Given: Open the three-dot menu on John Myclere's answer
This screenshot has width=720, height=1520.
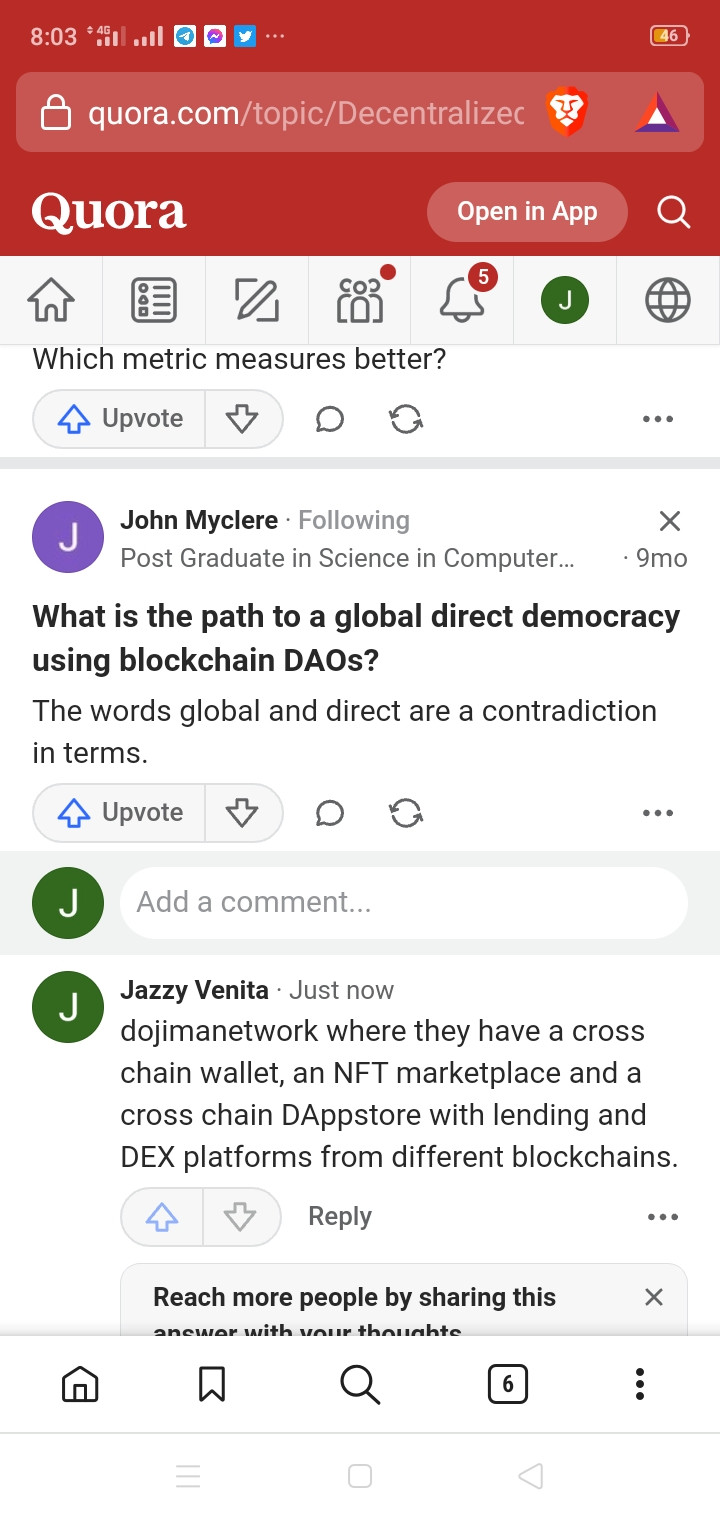Looking at the screenshot, I should 658,813.
